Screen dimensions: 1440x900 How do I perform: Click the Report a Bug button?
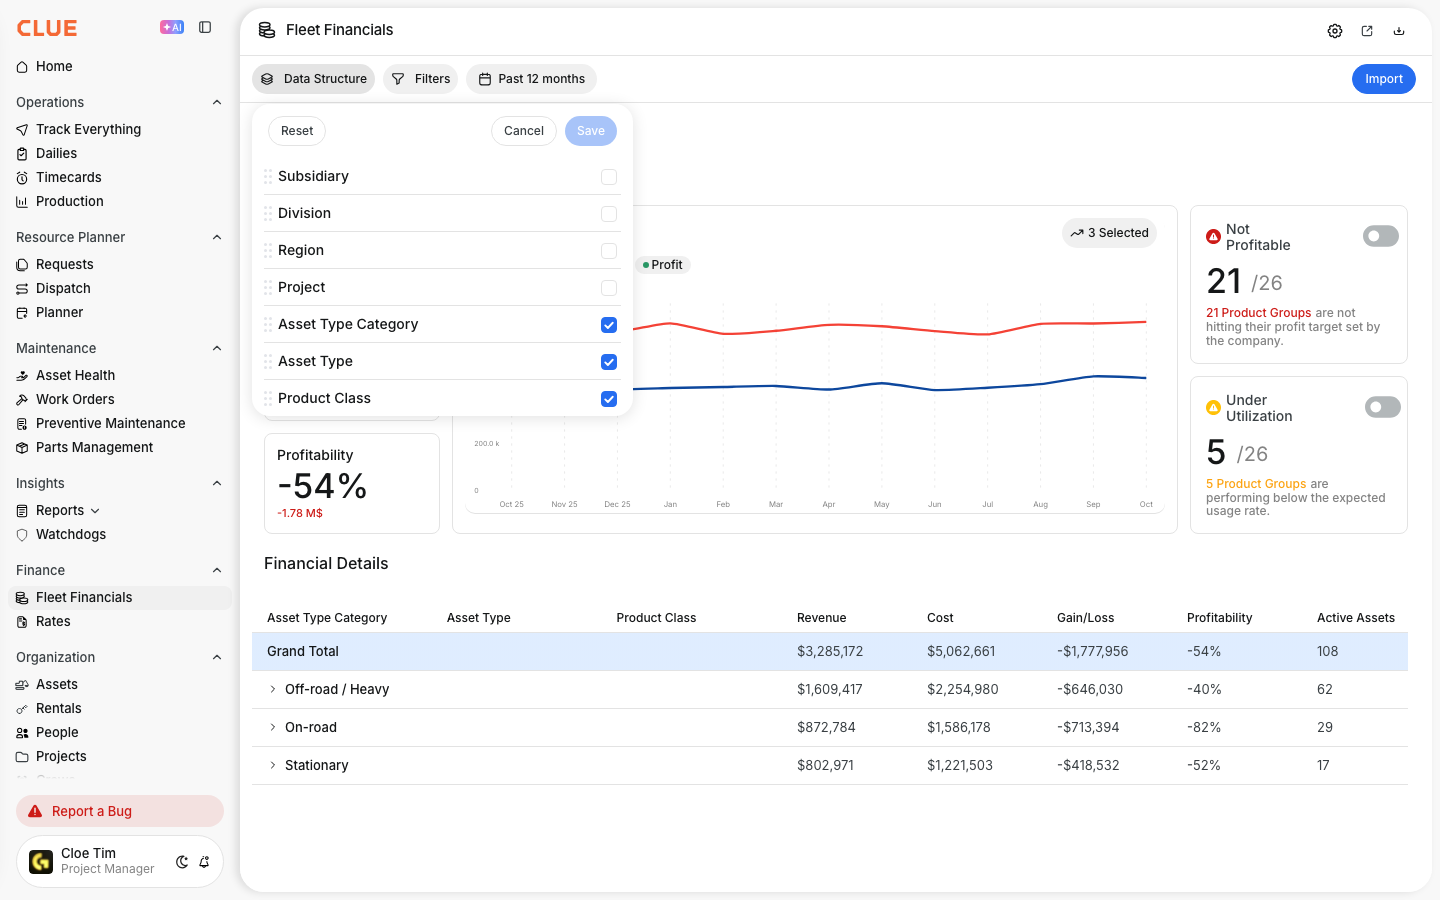(x=120, y=811)
